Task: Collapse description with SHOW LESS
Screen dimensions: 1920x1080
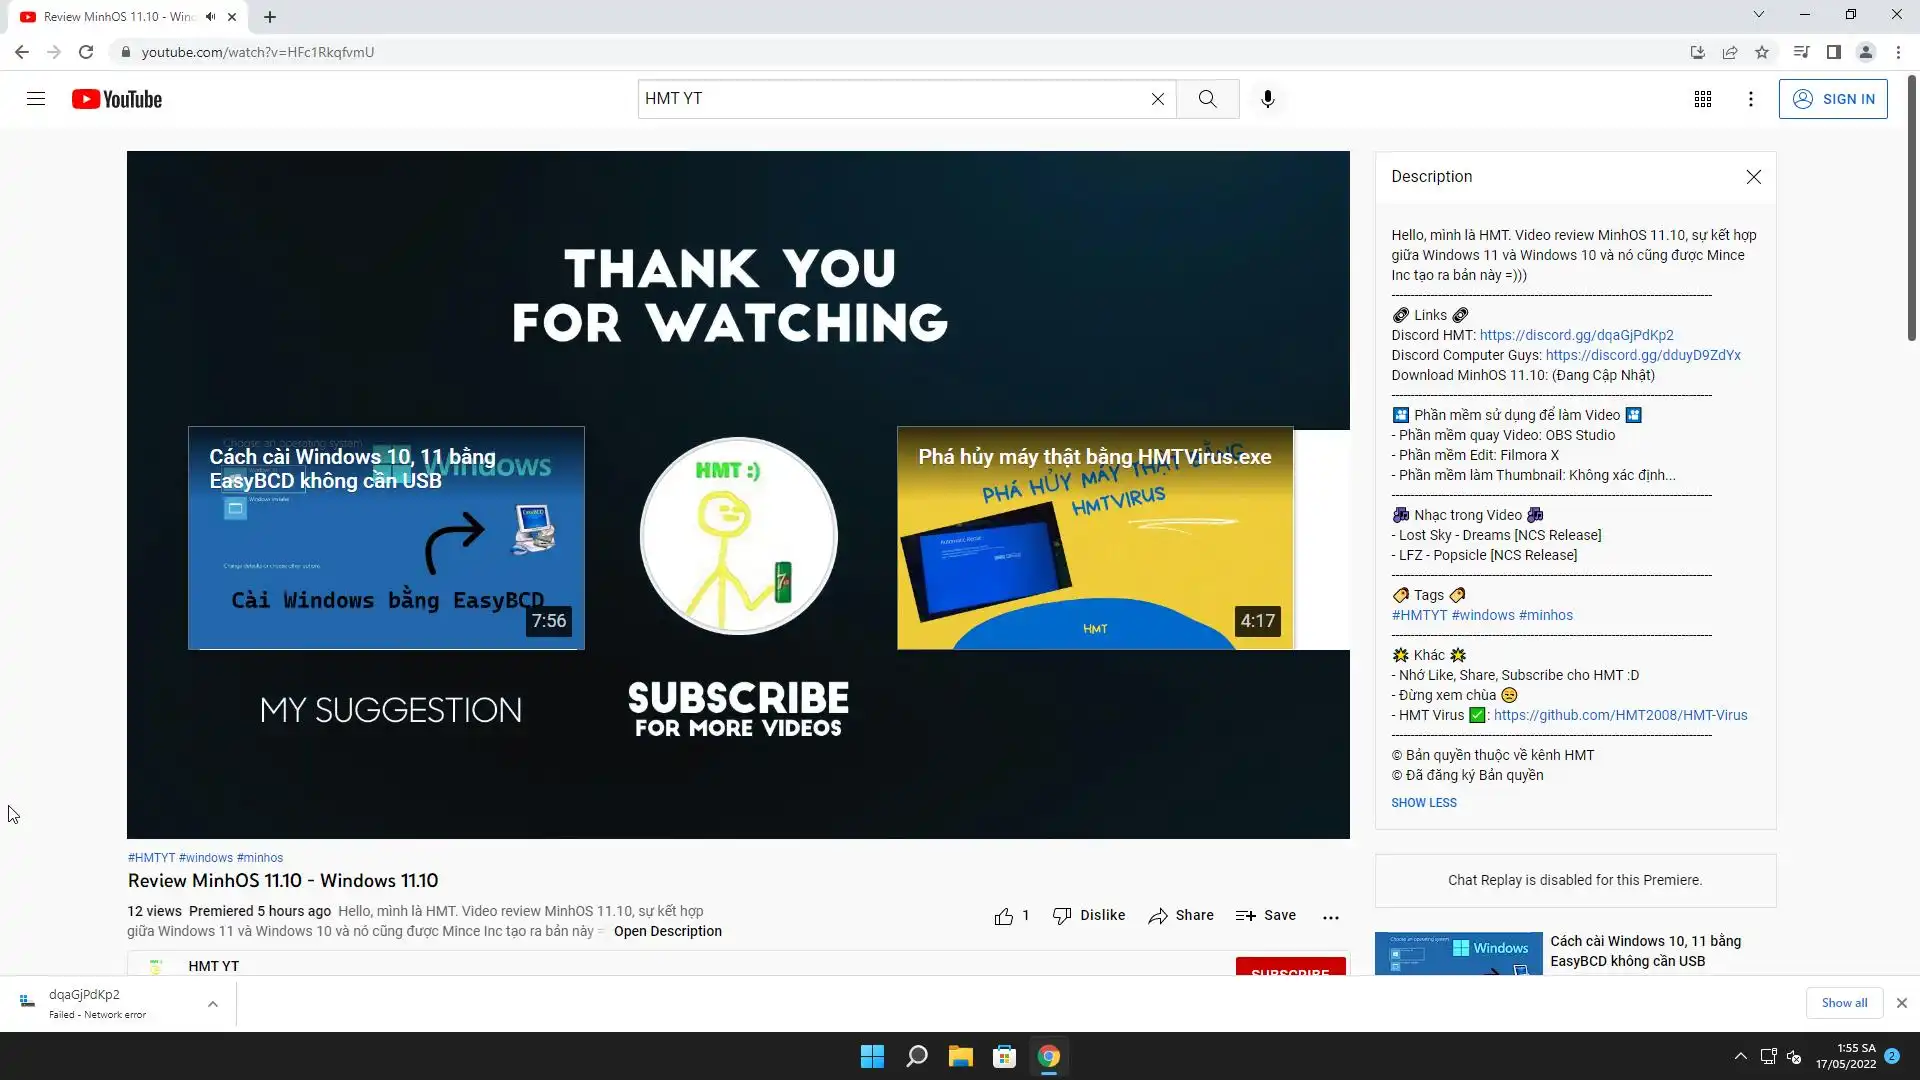Action: (x=1423, y=803)
